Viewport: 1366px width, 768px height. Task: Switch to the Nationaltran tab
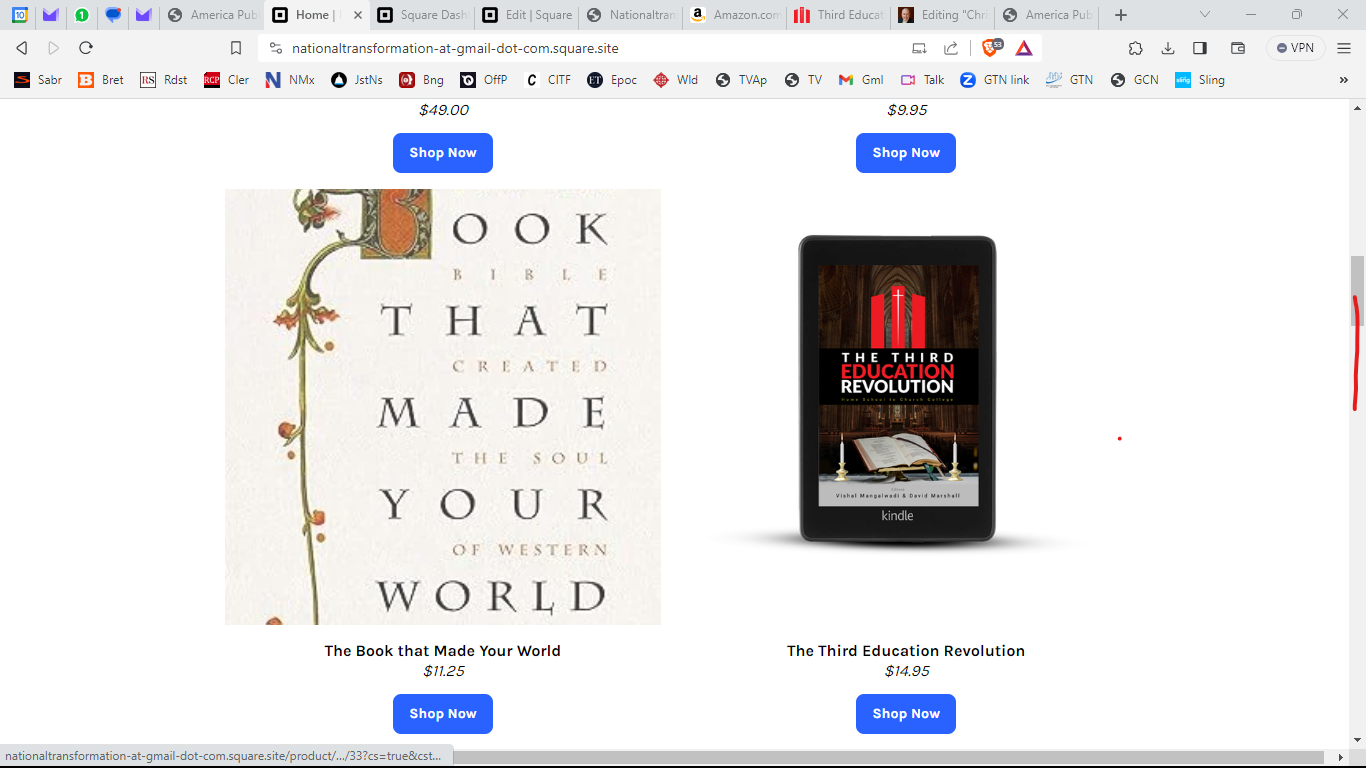pyautogui.click(x=631, y=15)
